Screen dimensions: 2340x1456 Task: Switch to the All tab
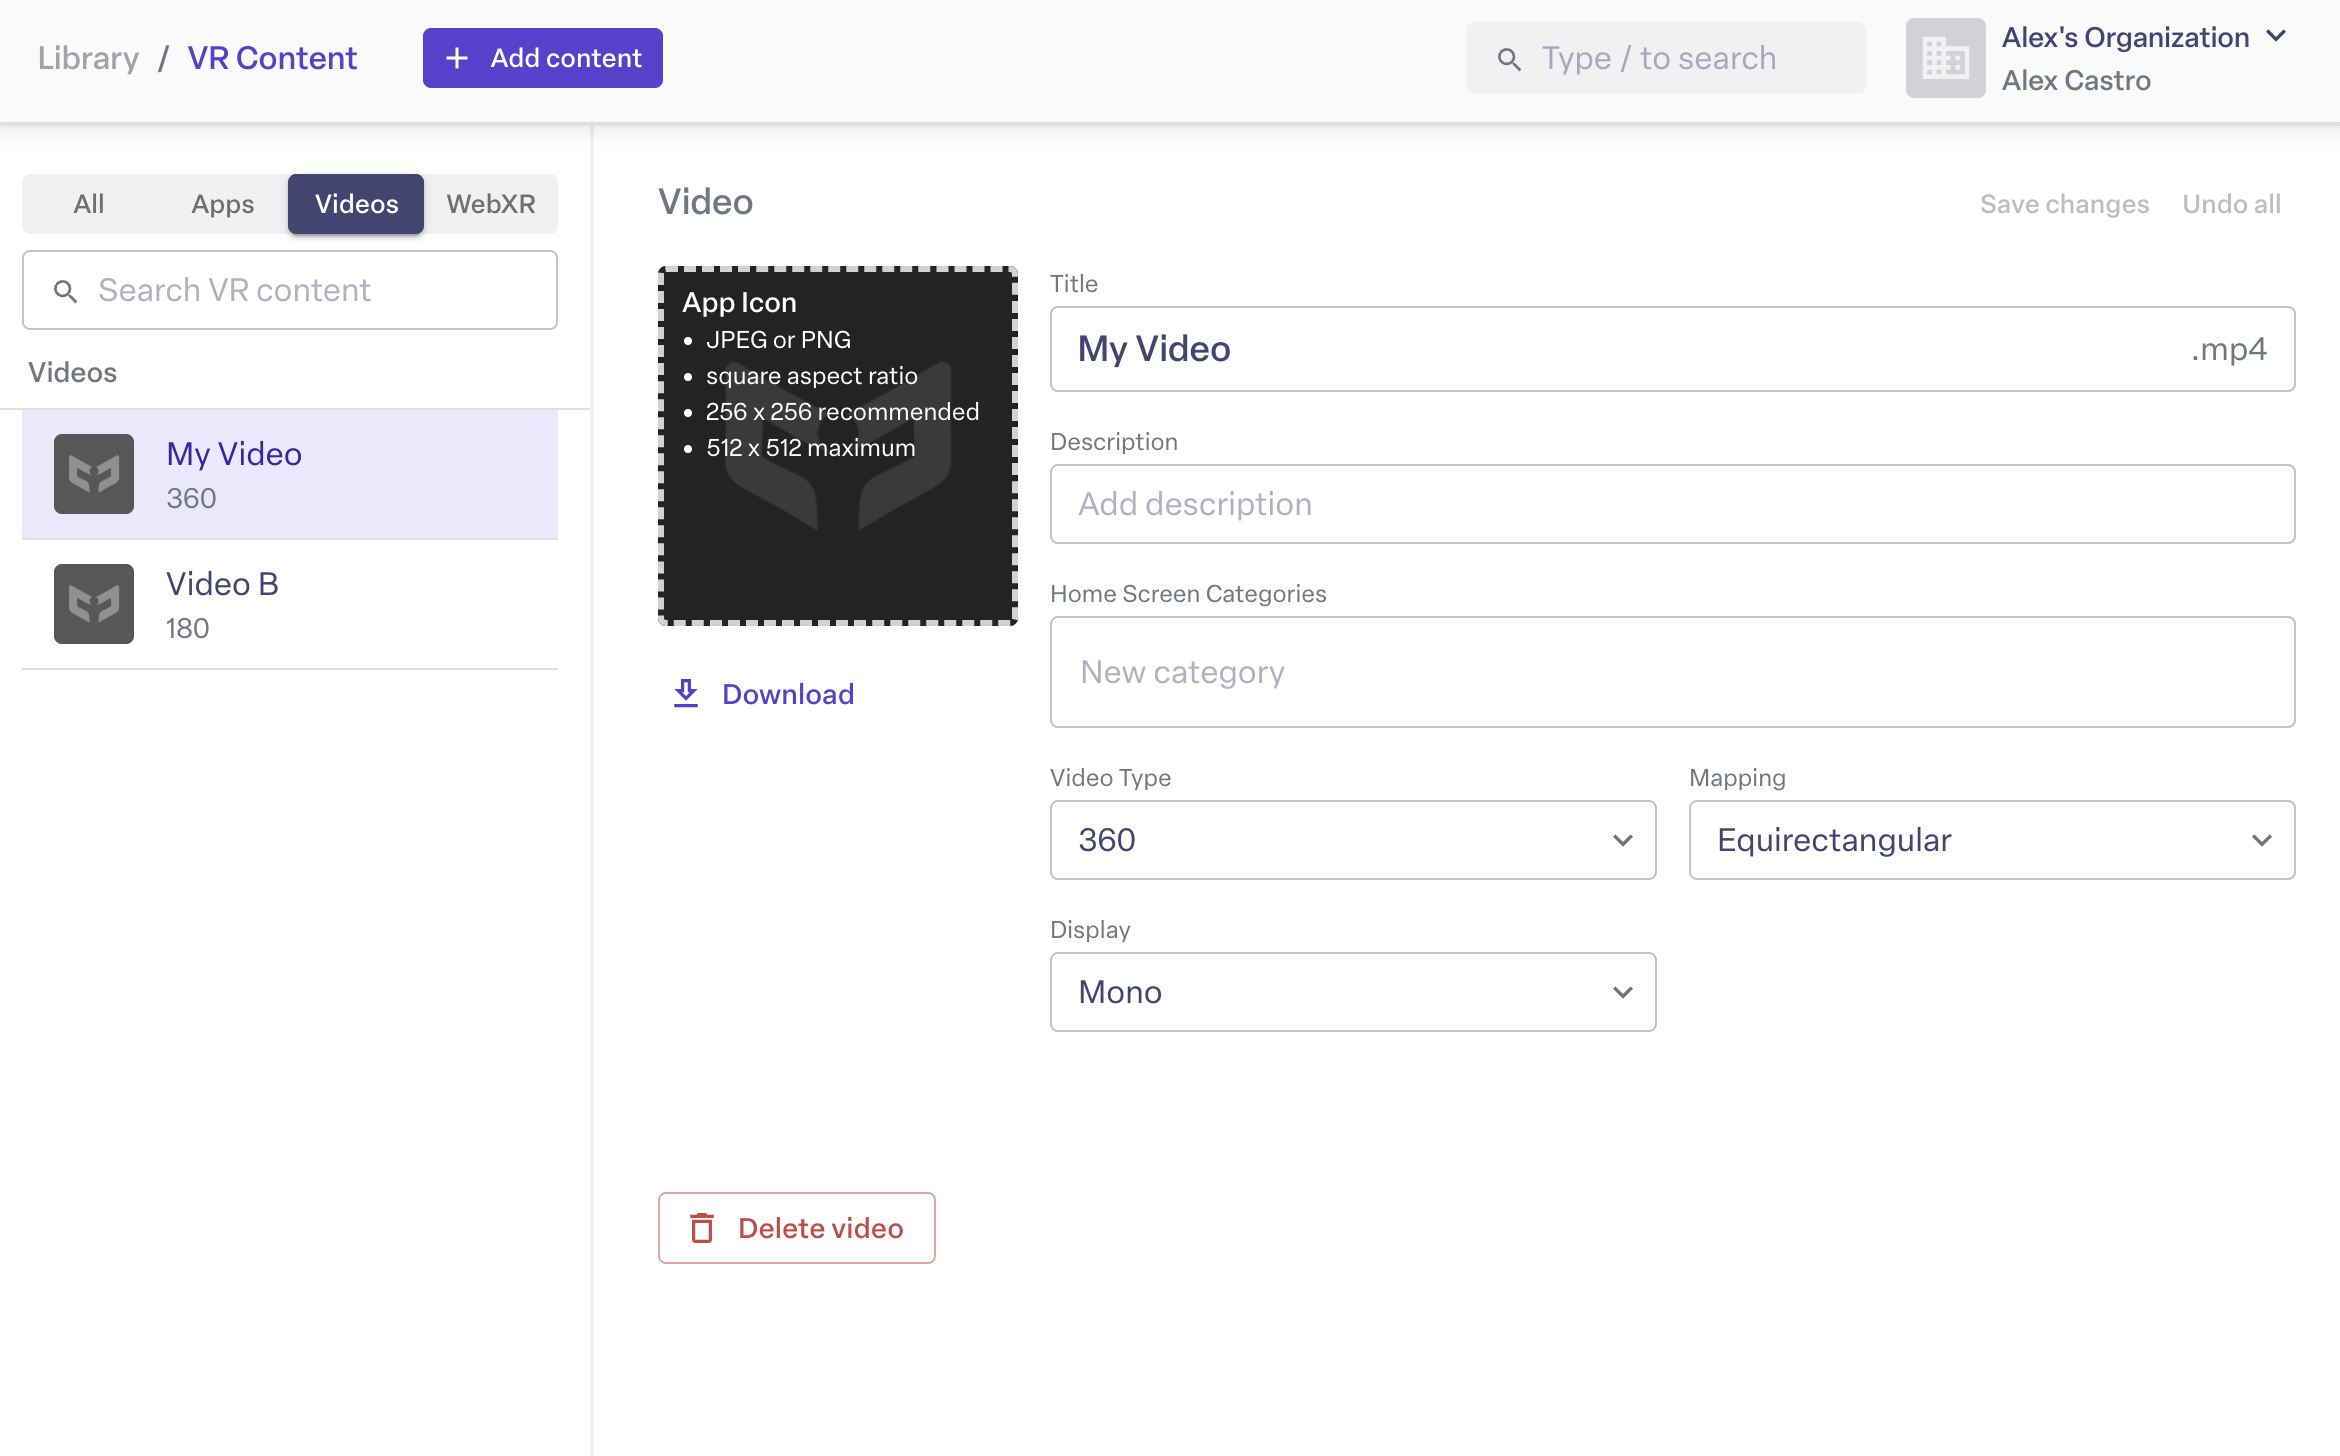pyautogui.click(x=89, y=204)
